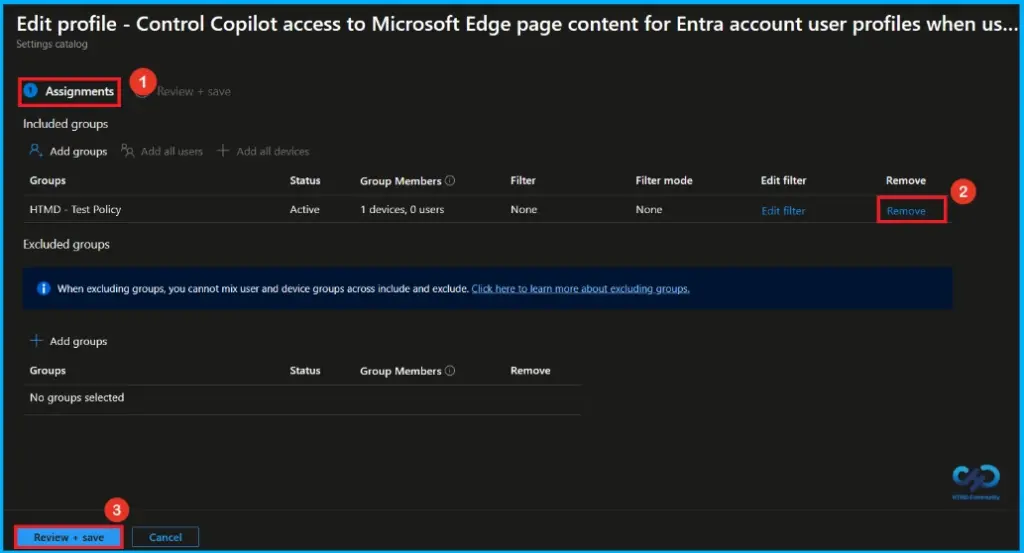Click Add groups under Included groups
Viewport: 1024px width, 553px height.
(68, 151)
